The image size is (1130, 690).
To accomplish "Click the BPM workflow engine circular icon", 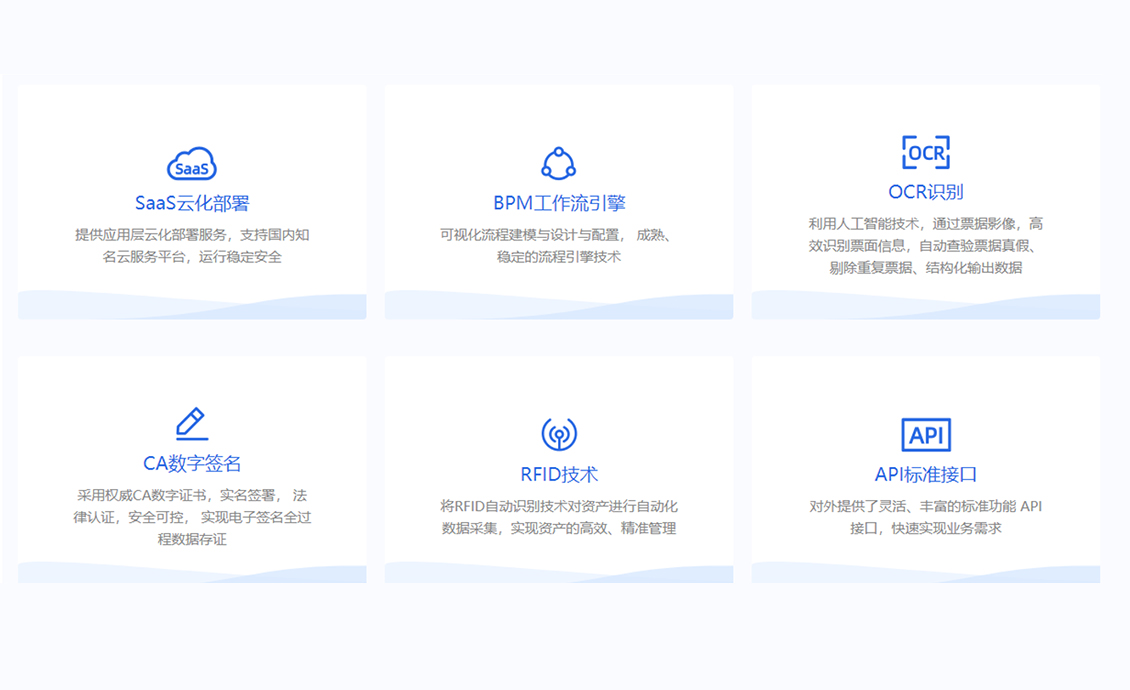I will (559, 164).
